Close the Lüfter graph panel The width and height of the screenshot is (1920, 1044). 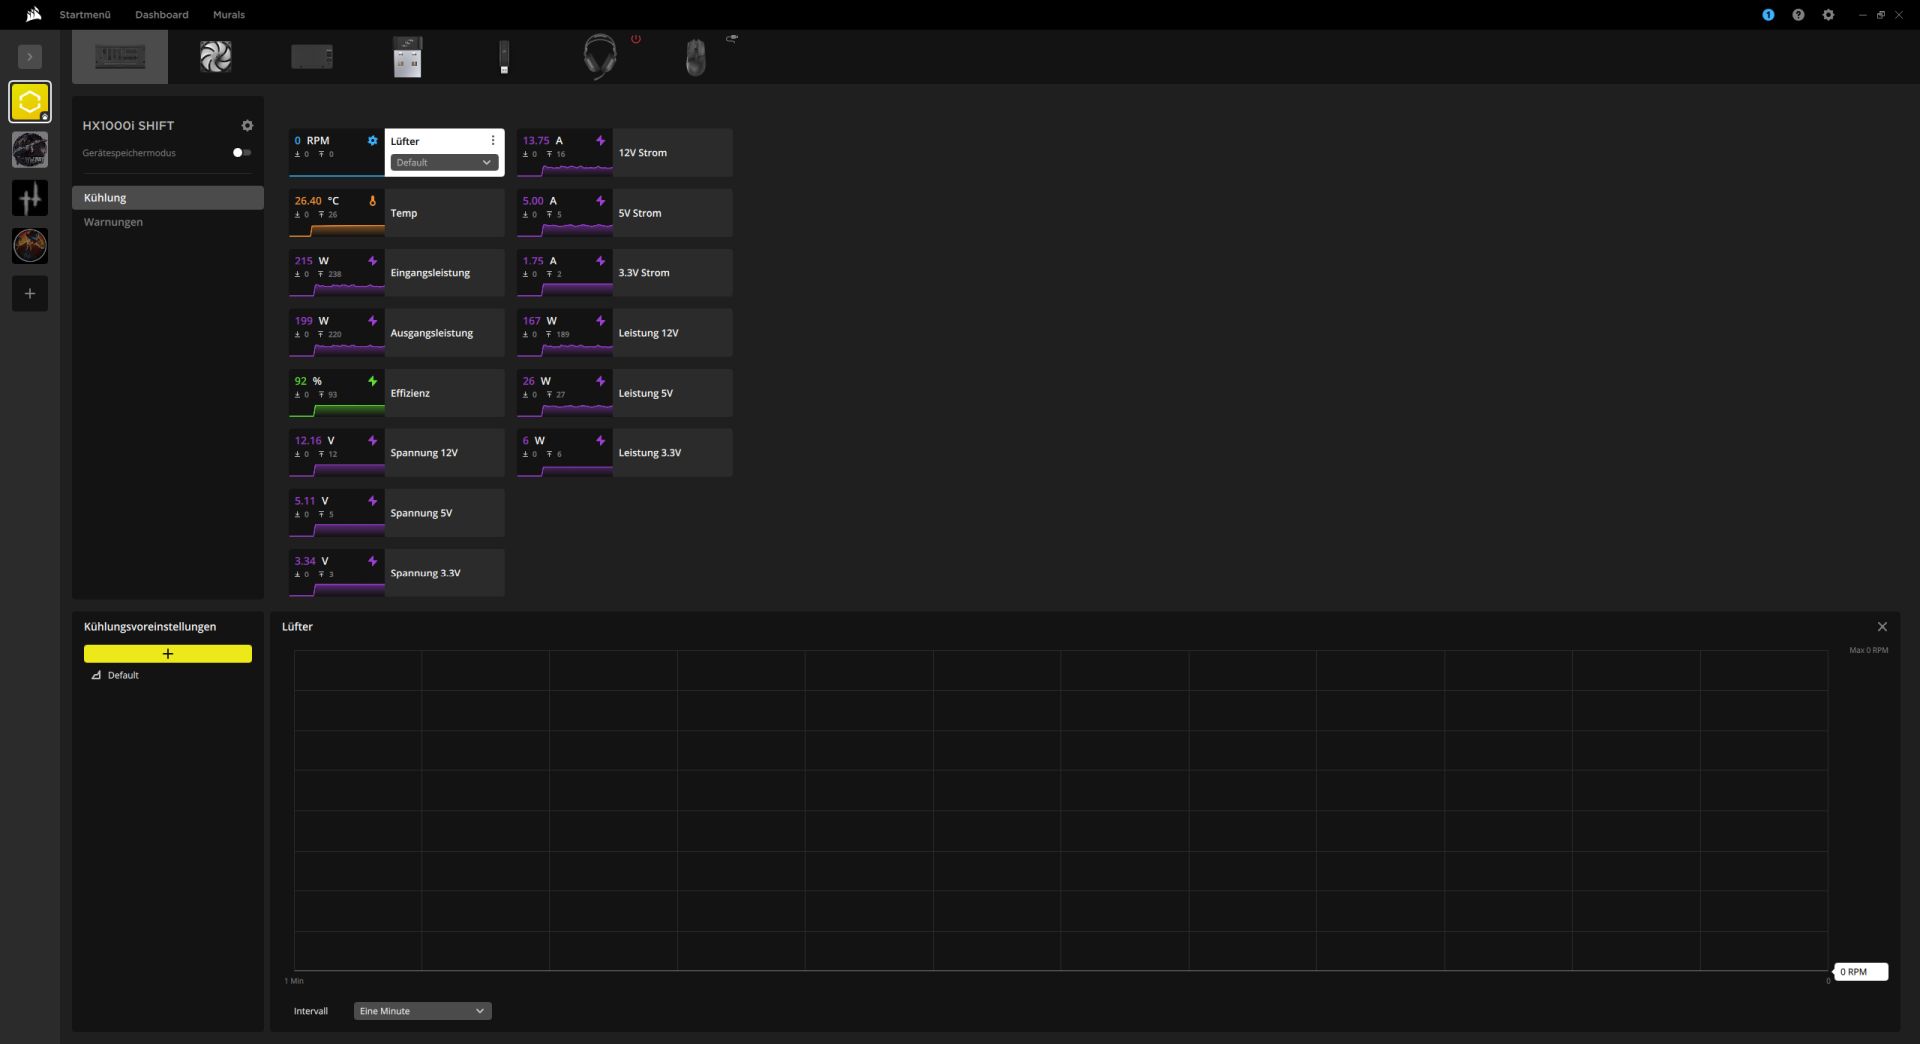tap(1882, 627)
